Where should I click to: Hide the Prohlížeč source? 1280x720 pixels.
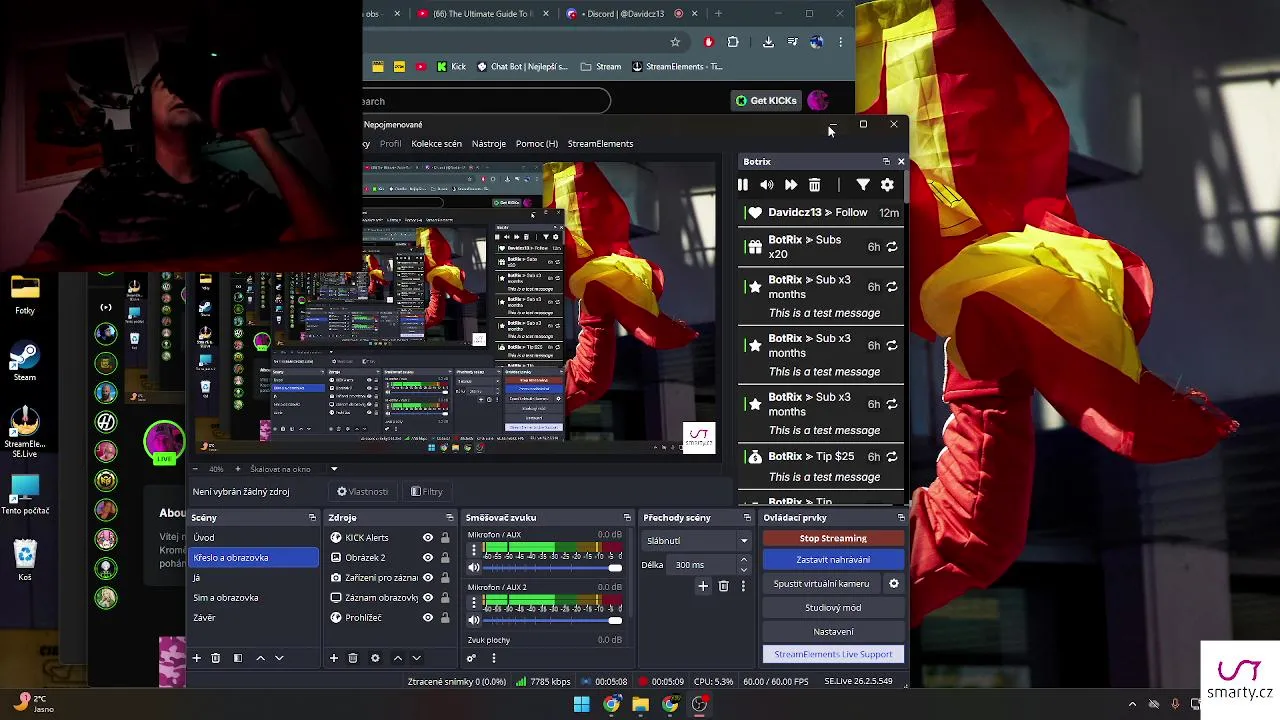[428, 618]
